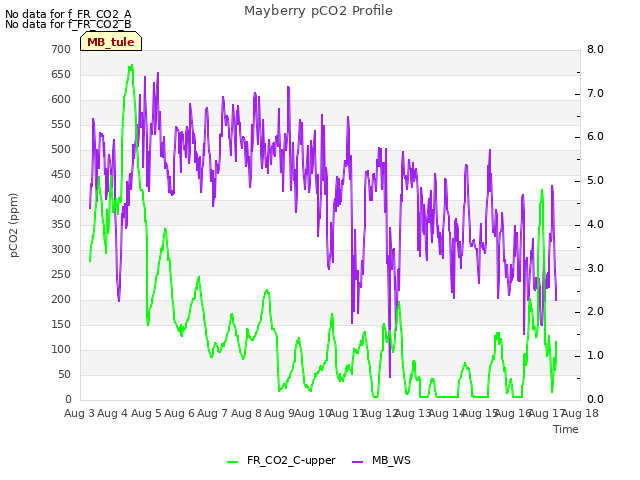Click the 650 left y-axis value
640x480 pixels.
[x=61, y=74]
